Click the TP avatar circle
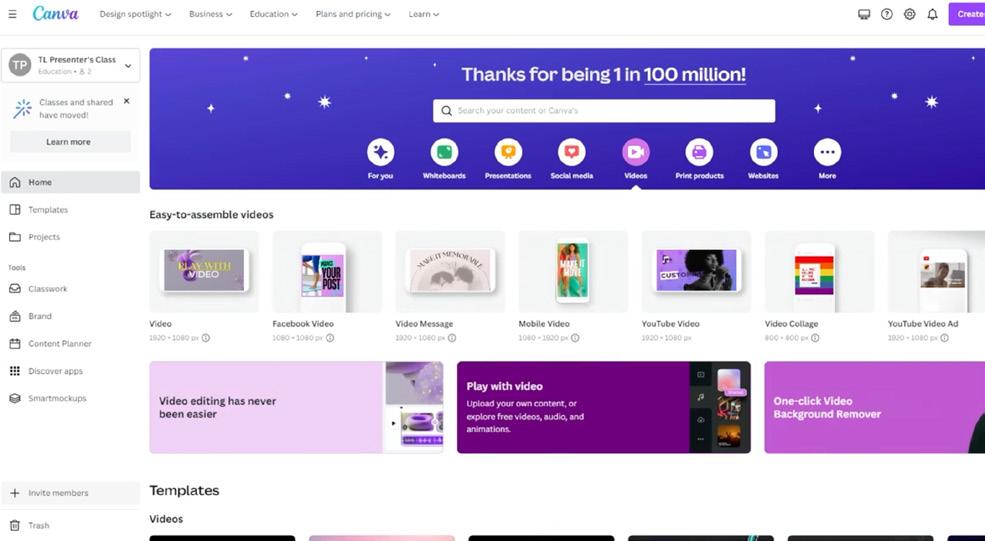The image size is (985, 541). click(x=20, y=65)
